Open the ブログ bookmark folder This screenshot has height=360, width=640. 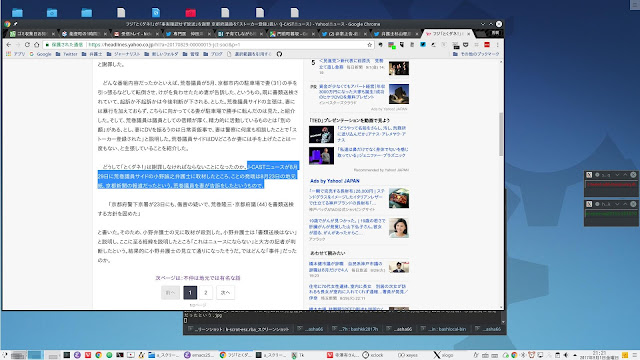[213, 54]
